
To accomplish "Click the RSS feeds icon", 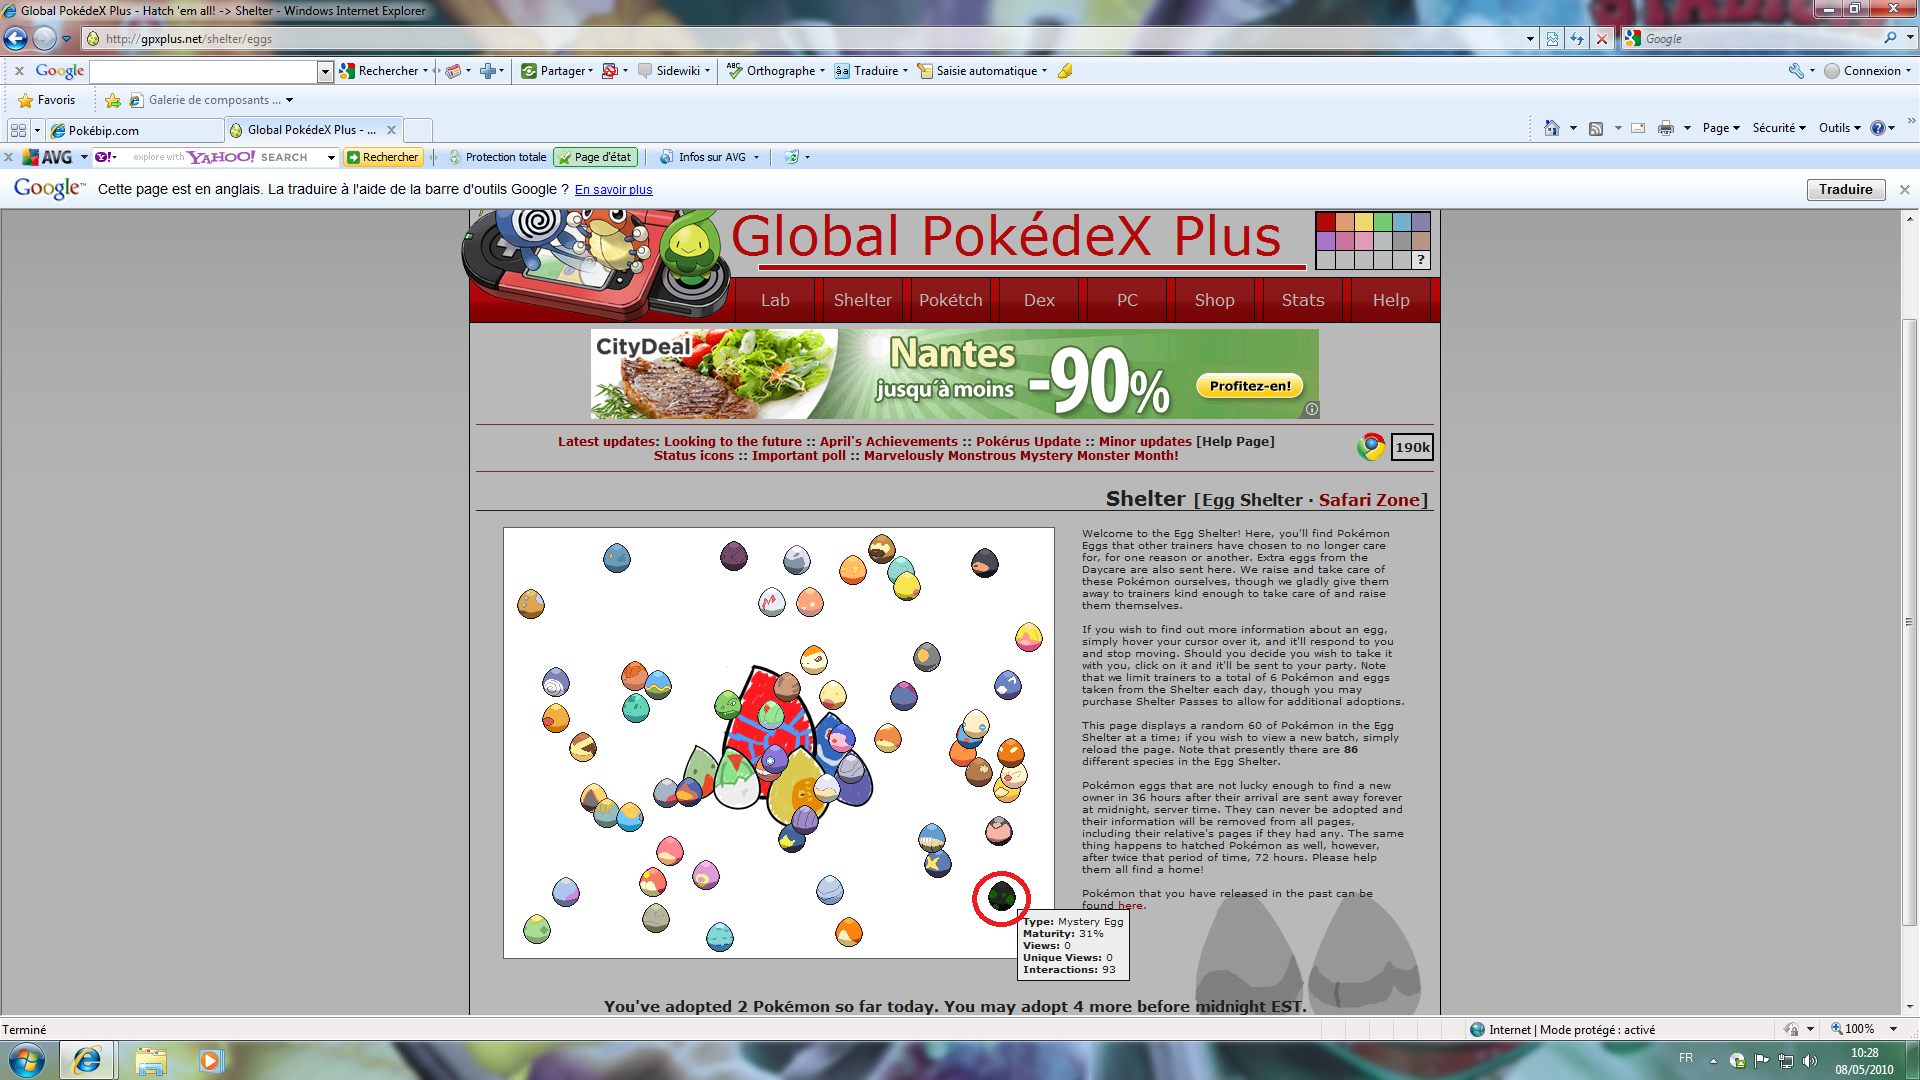I will [1596, 128].
